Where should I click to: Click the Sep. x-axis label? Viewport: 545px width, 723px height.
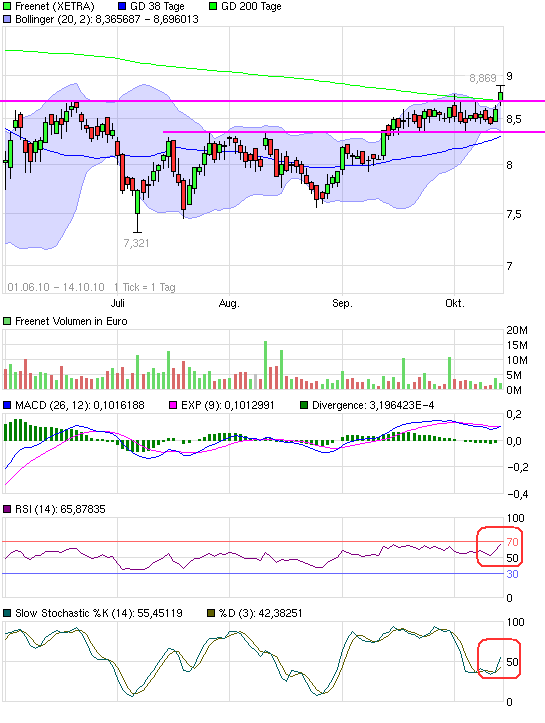coord(342,303)
